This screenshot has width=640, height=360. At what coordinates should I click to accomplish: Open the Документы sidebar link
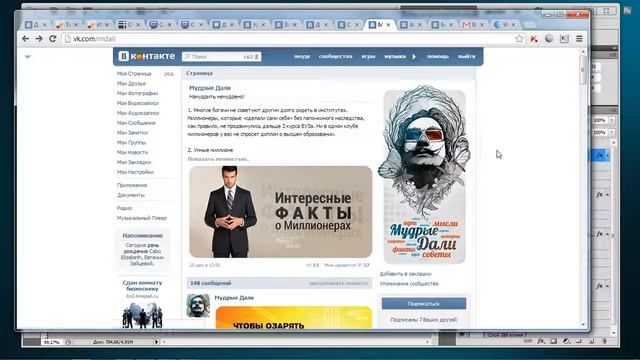131,195
